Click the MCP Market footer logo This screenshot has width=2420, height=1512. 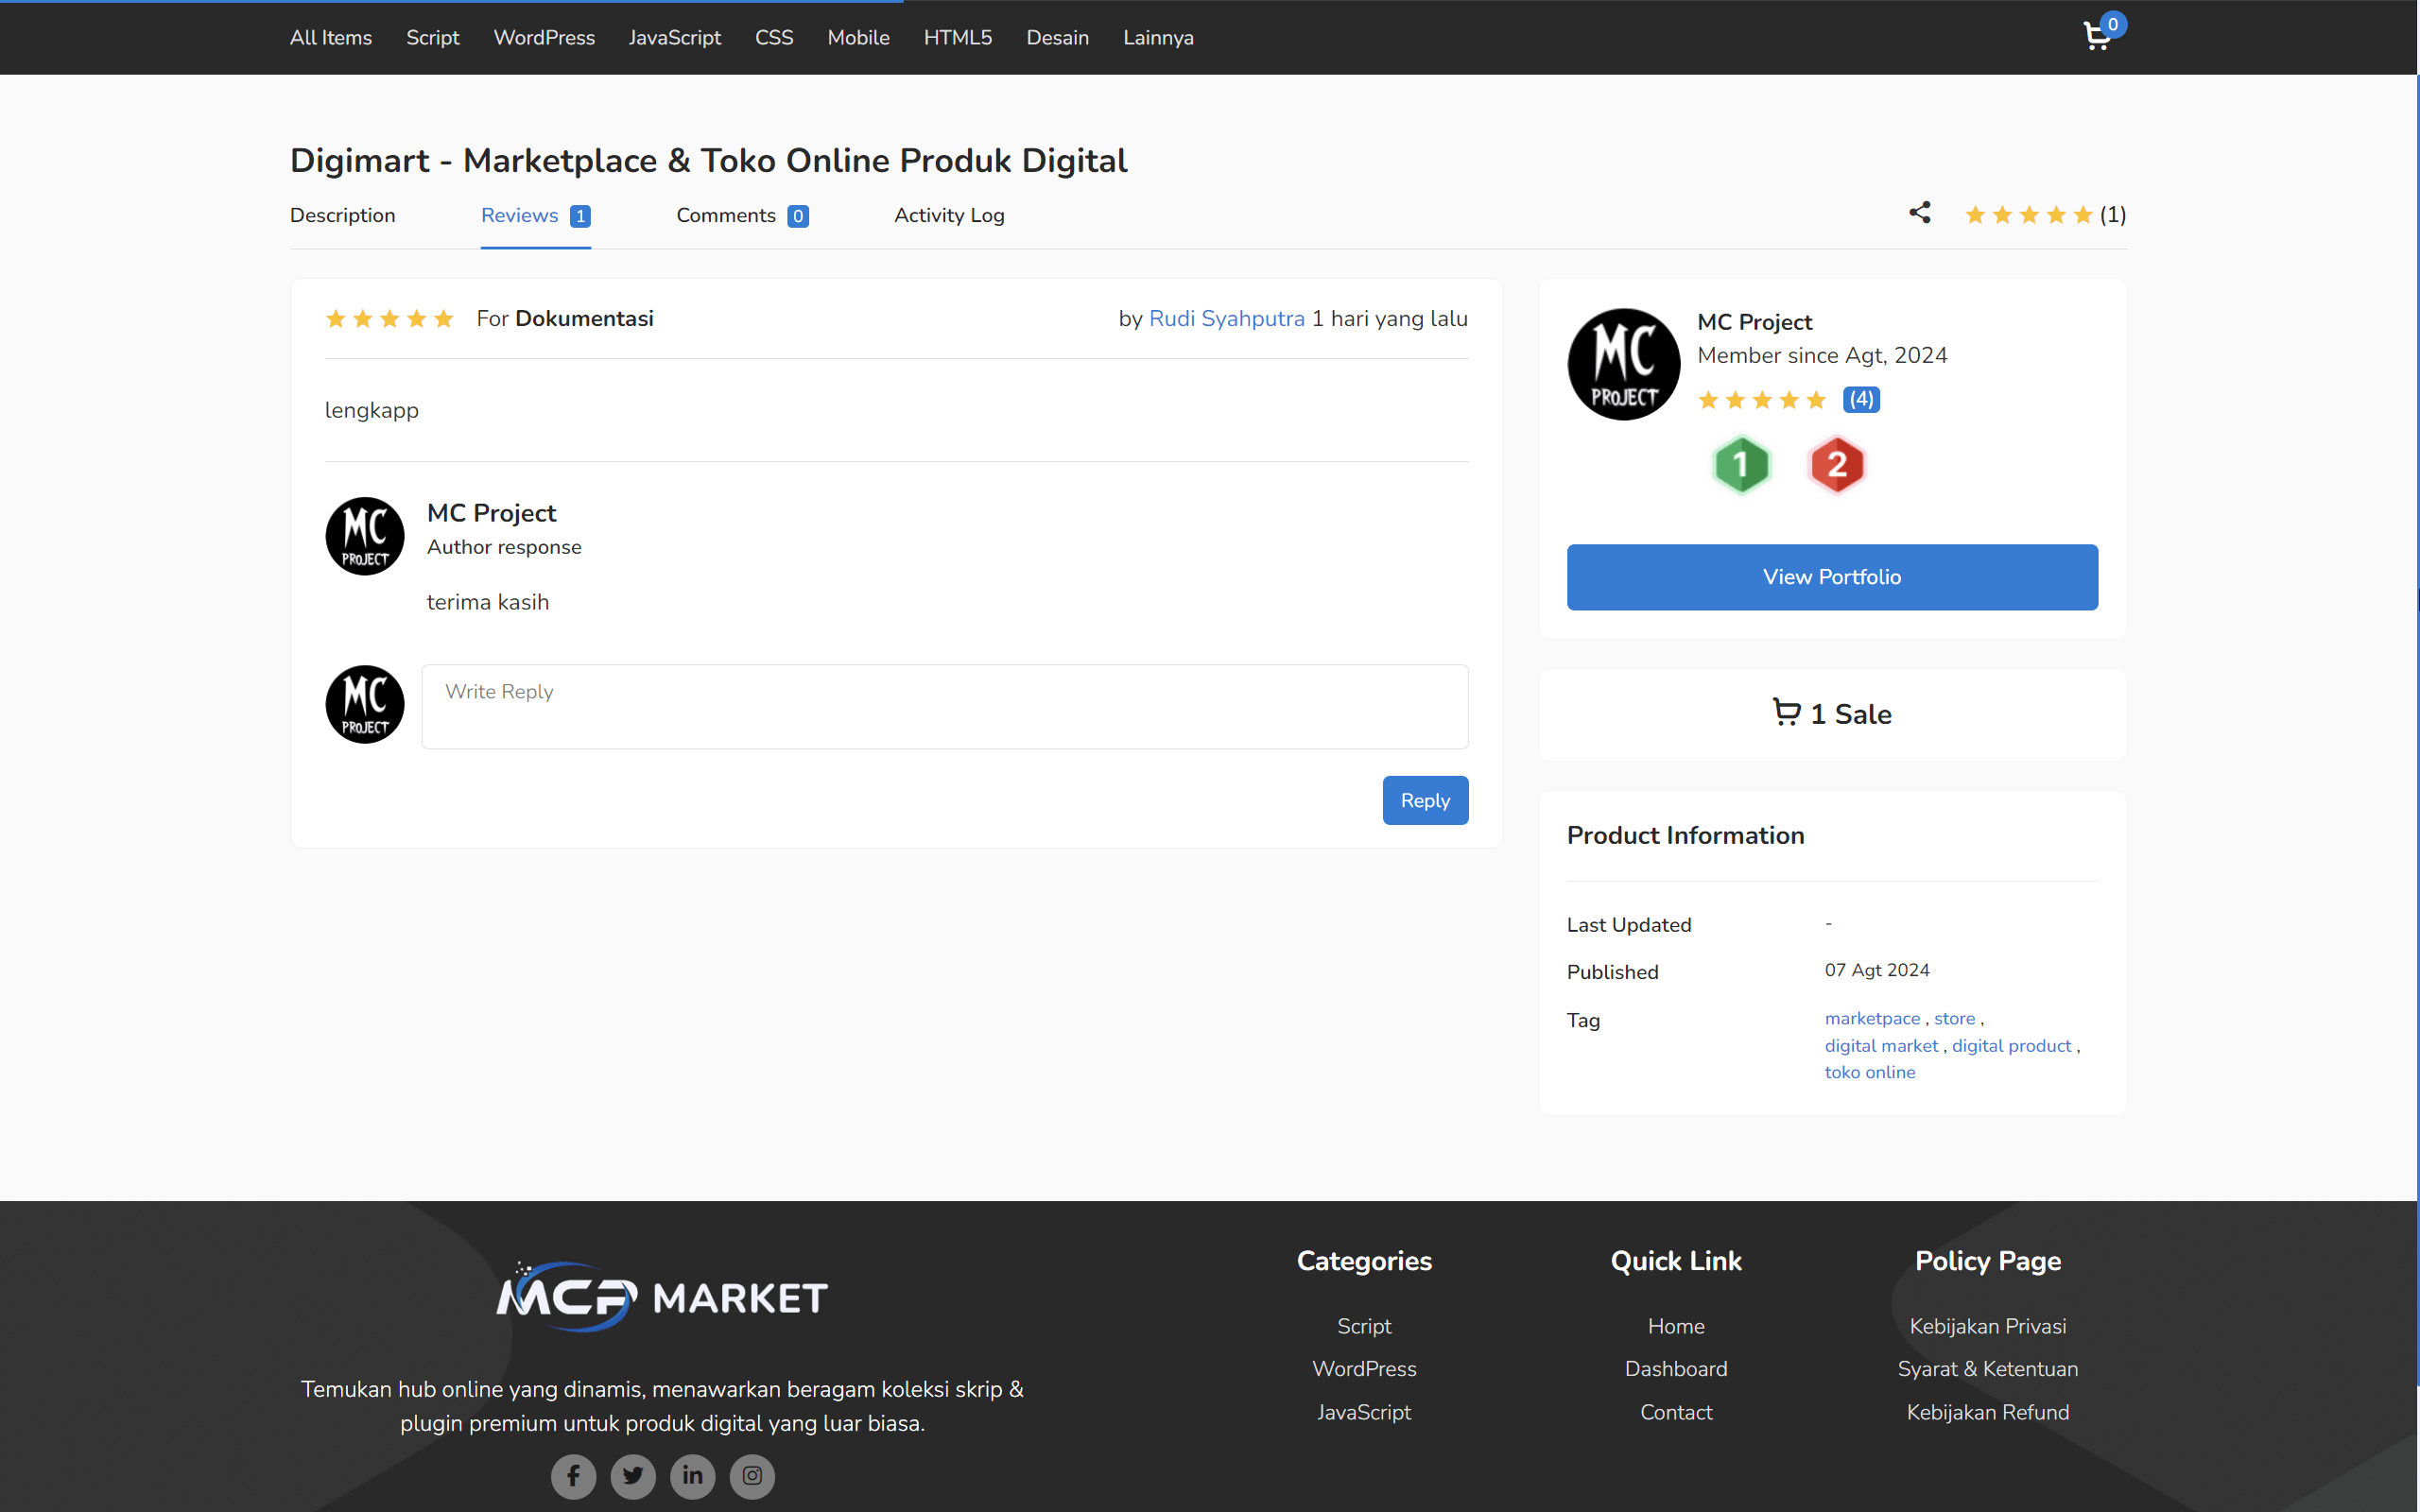coord(662,1296)
